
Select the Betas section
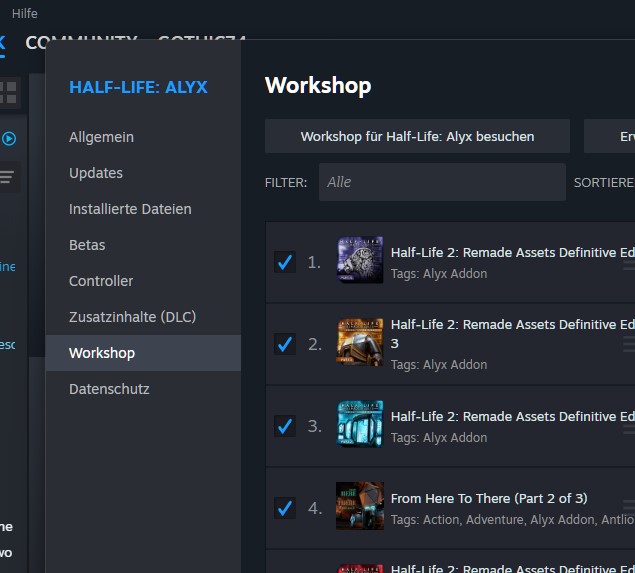(87, 245)
